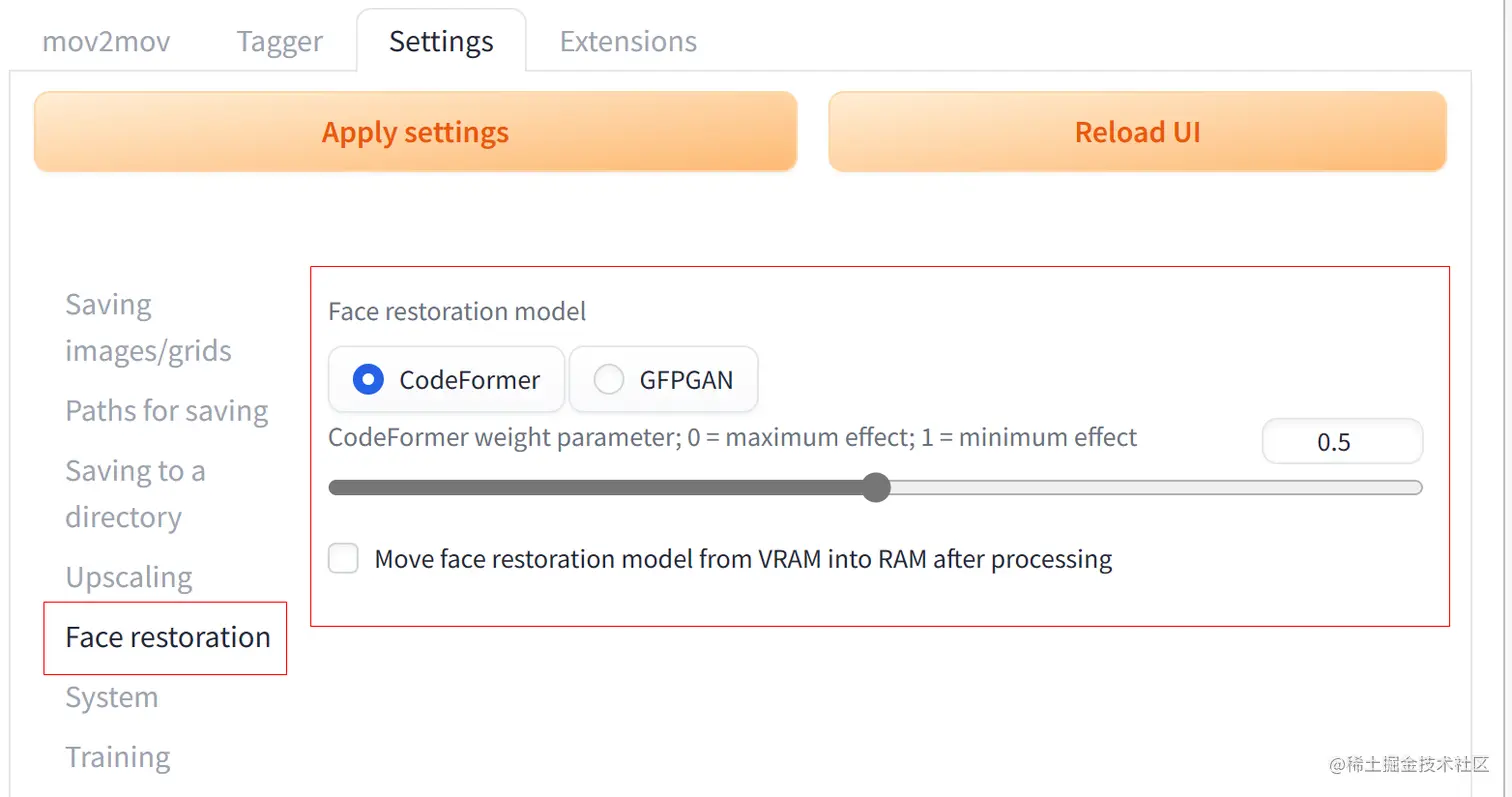
Task: Click the CodeFormer weight value field
Action: point(1342,443)
